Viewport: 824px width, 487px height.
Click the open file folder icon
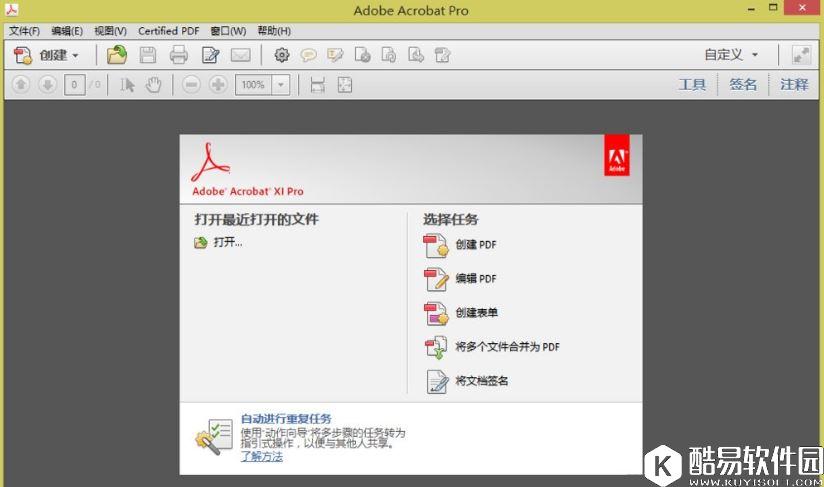(117, 55)
